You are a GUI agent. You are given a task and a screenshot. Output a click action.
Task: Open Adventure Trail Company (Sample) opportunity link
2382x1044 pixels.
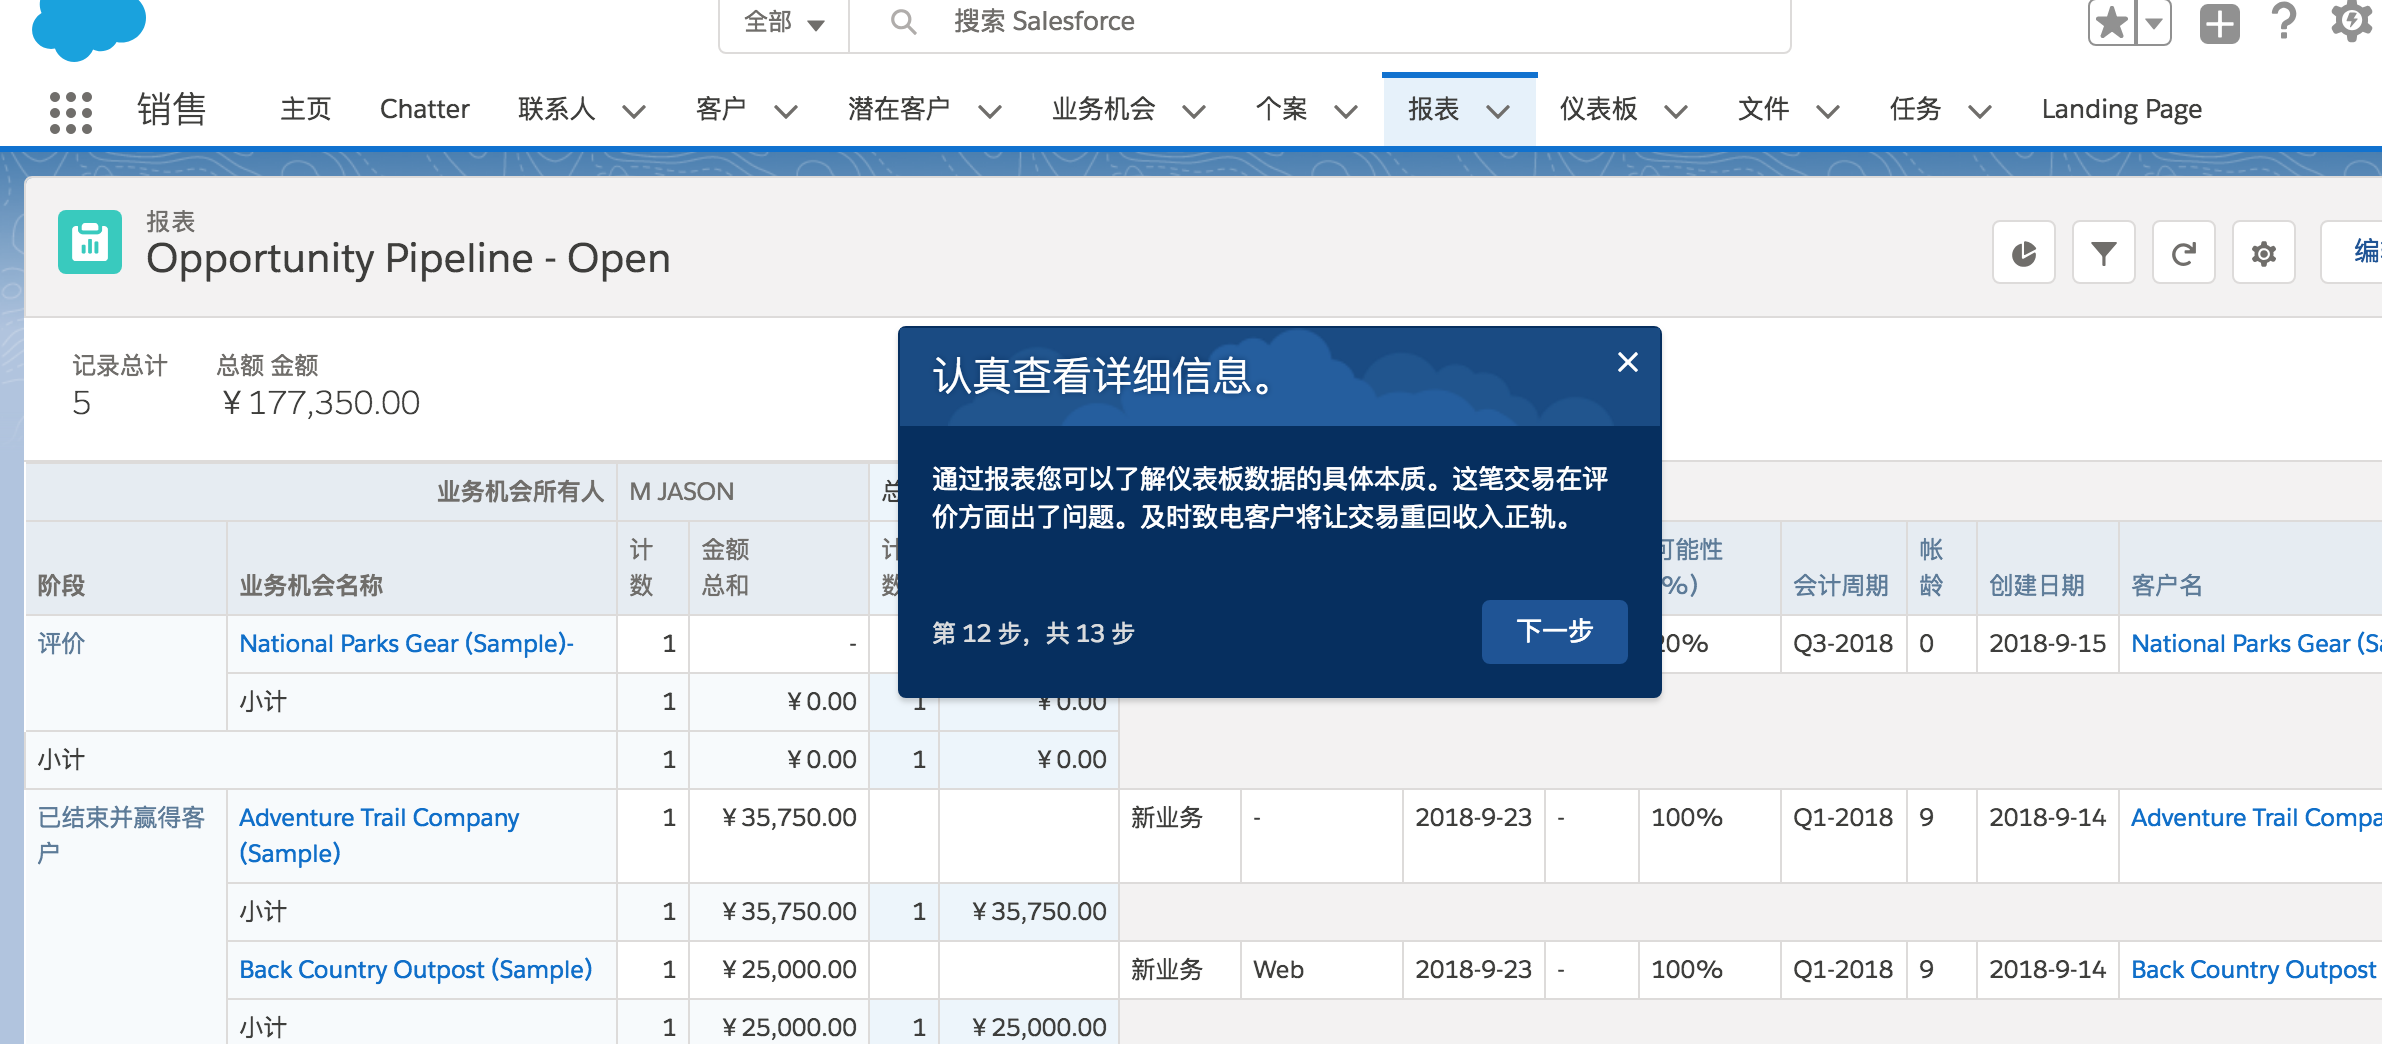[x=379, y=835]
